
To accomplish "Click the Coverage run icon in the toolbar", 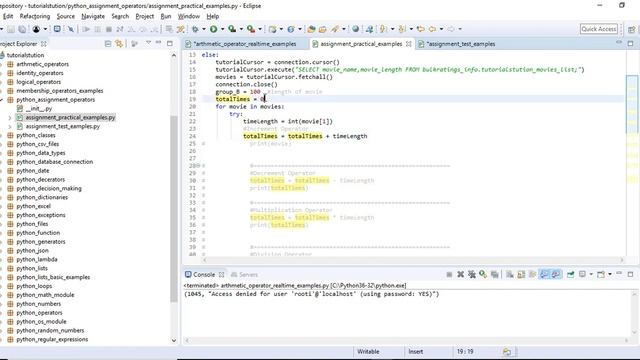I will (x=231, y=29).
